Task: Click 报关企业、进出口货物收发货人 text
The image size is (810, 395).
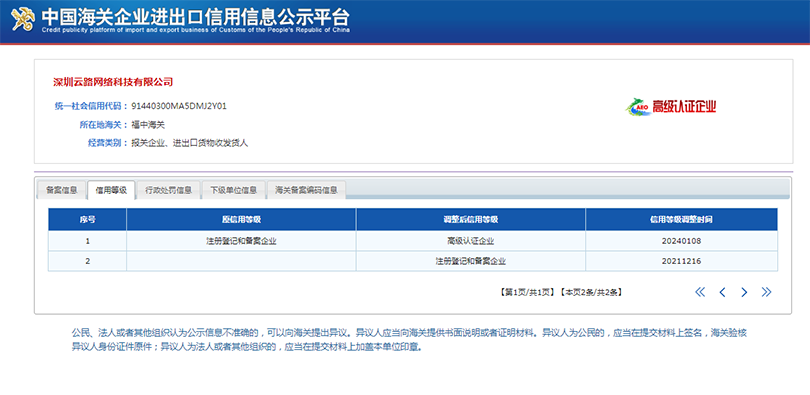Action: 190,143
